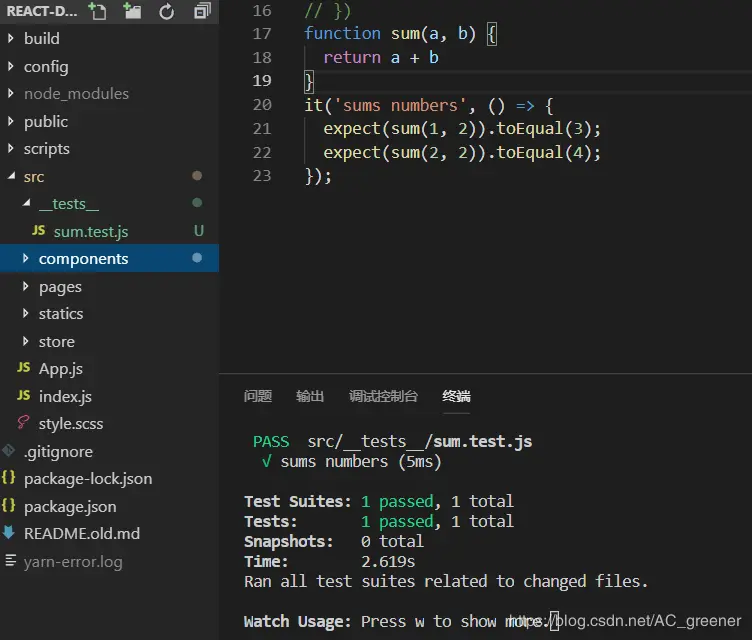This screenshot has width=752, height=640.
Task: Expand the node_modules folder arrow
Action: pos(11,93)
